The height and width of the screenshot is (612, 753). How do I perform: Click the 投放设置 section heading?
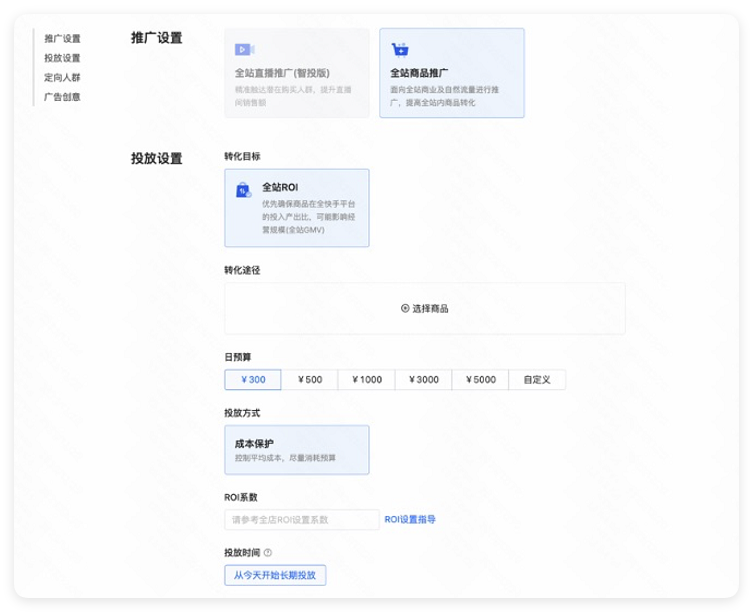pyautogui.click(x=157, y=158)
